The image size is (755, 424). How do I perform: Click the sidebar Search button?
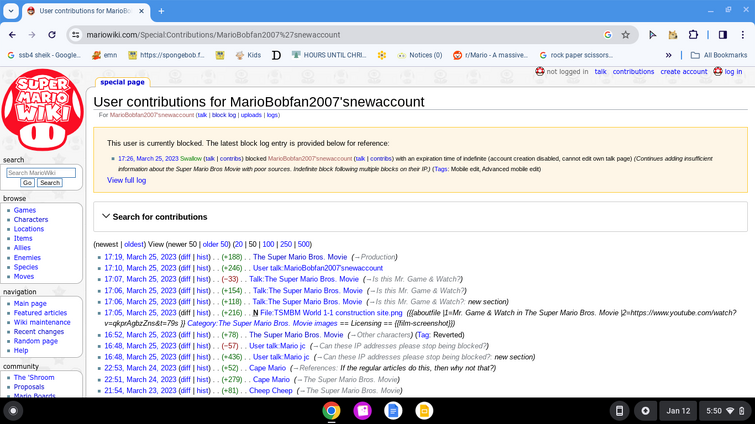(50, 183)
